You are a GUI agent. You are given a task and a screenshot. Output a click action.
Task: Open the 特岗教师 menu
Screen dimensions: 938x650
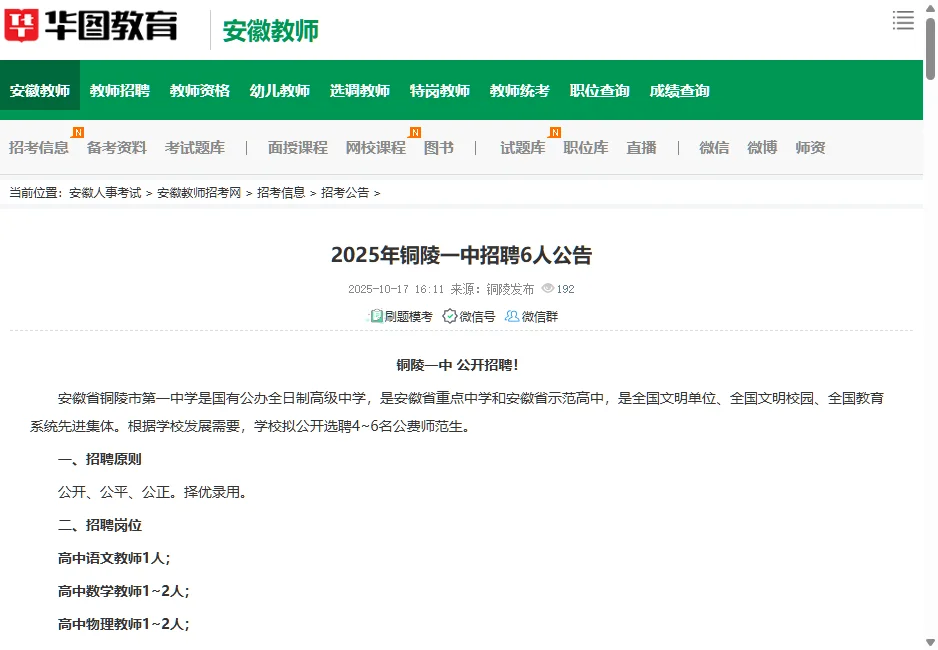pyautogui.click(x=438, y=89)
